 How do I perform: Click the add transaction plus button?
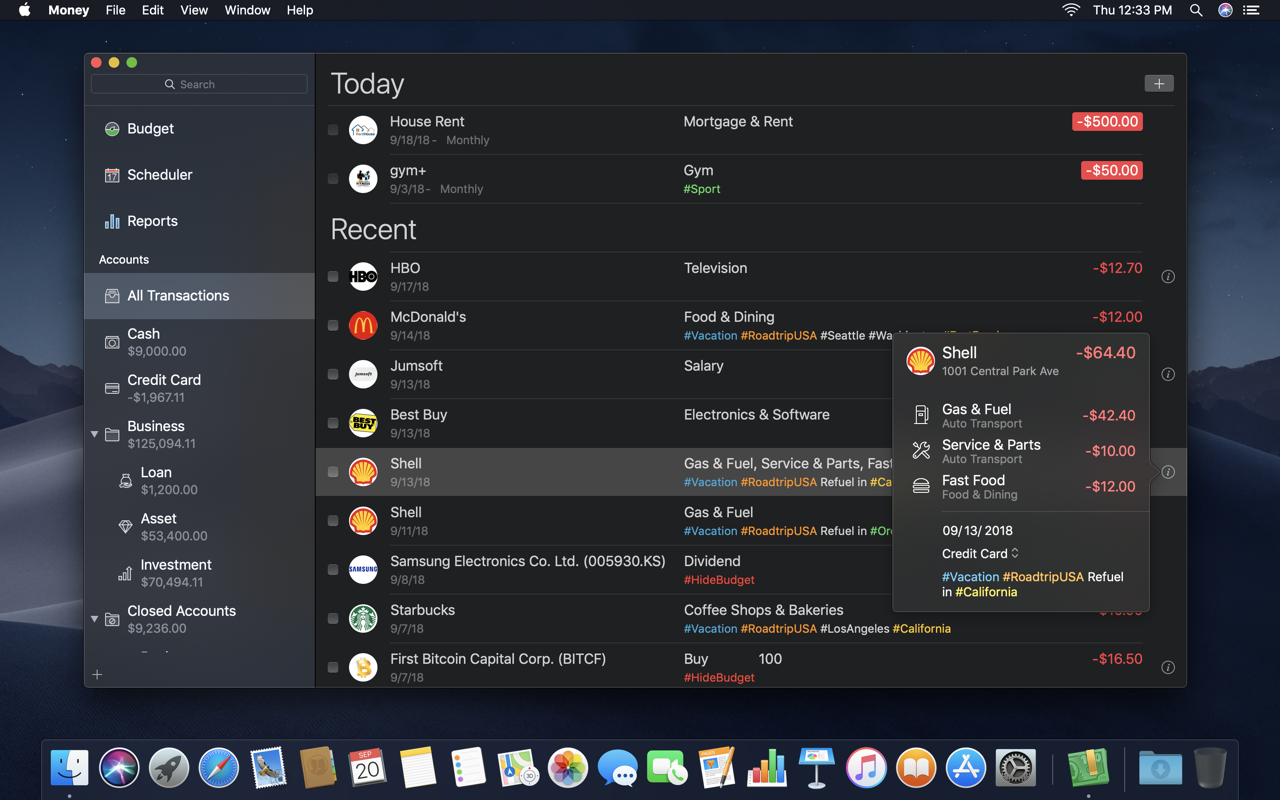tap(1159, 84)
